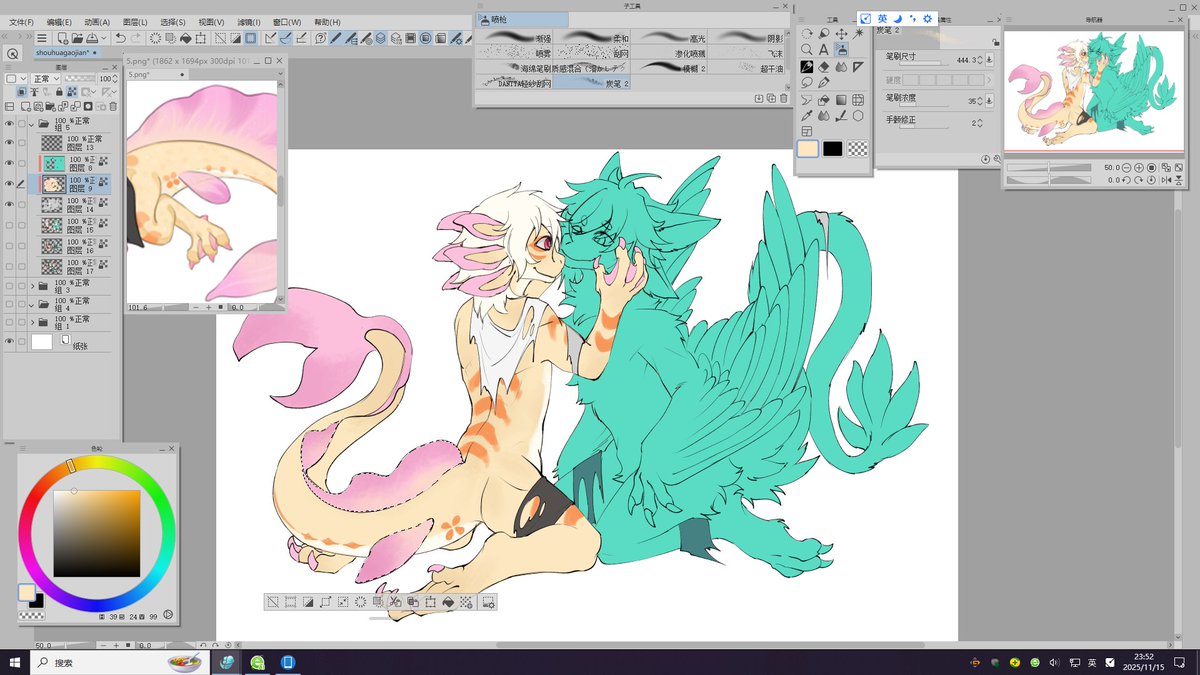The image size is (1200, 675).
Task: Click Fill icon in selection launcher
Action: 448,602
